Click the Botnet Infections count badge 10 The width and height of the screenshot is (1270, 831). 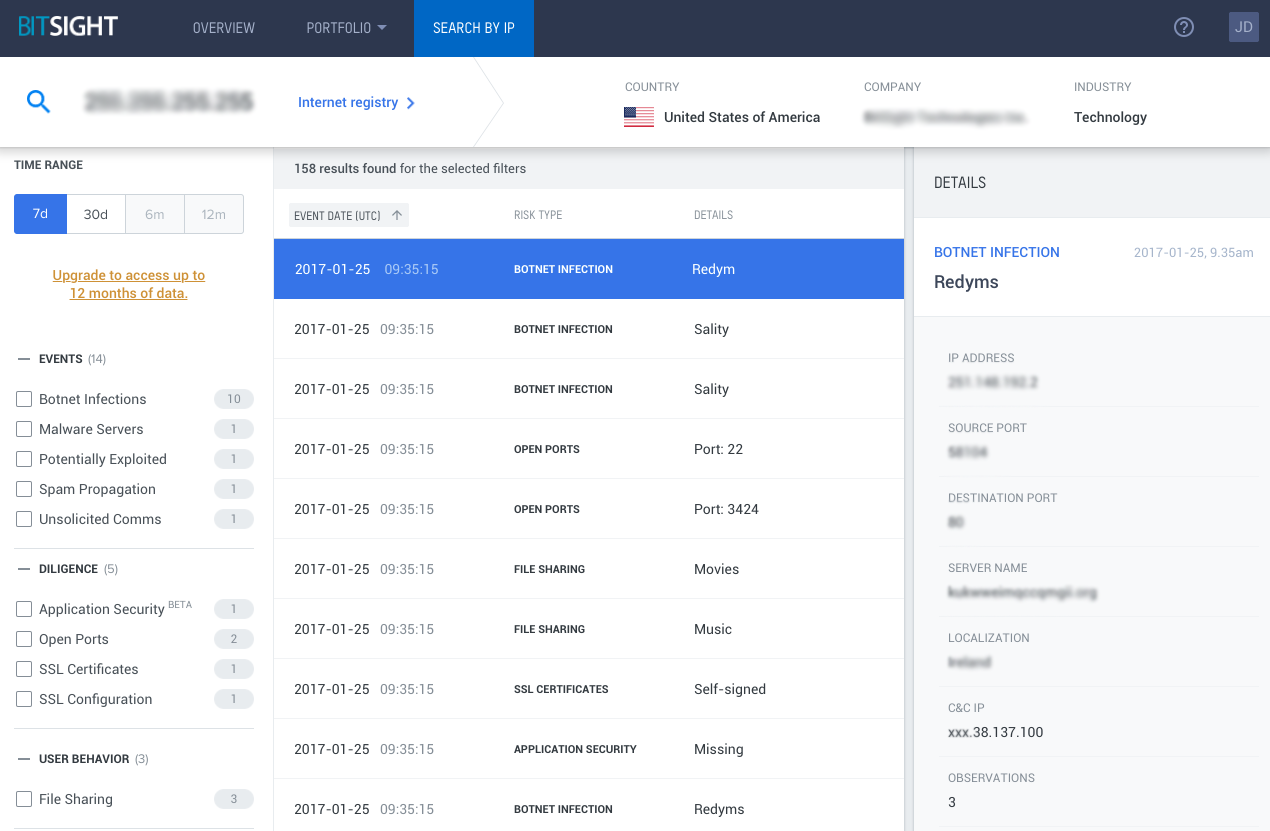tap(234, 399)
